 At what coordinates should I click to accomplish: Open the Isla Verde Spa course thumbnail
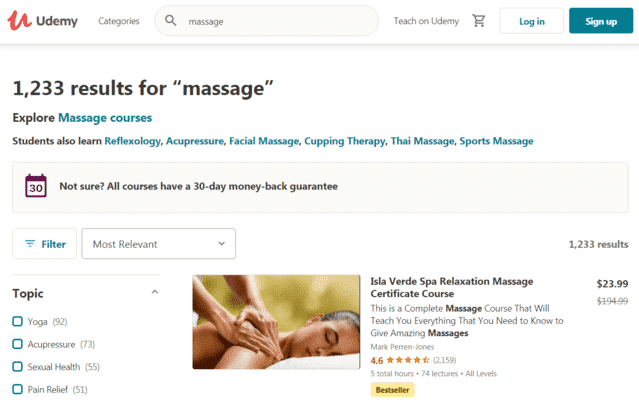tap(276, 322)
